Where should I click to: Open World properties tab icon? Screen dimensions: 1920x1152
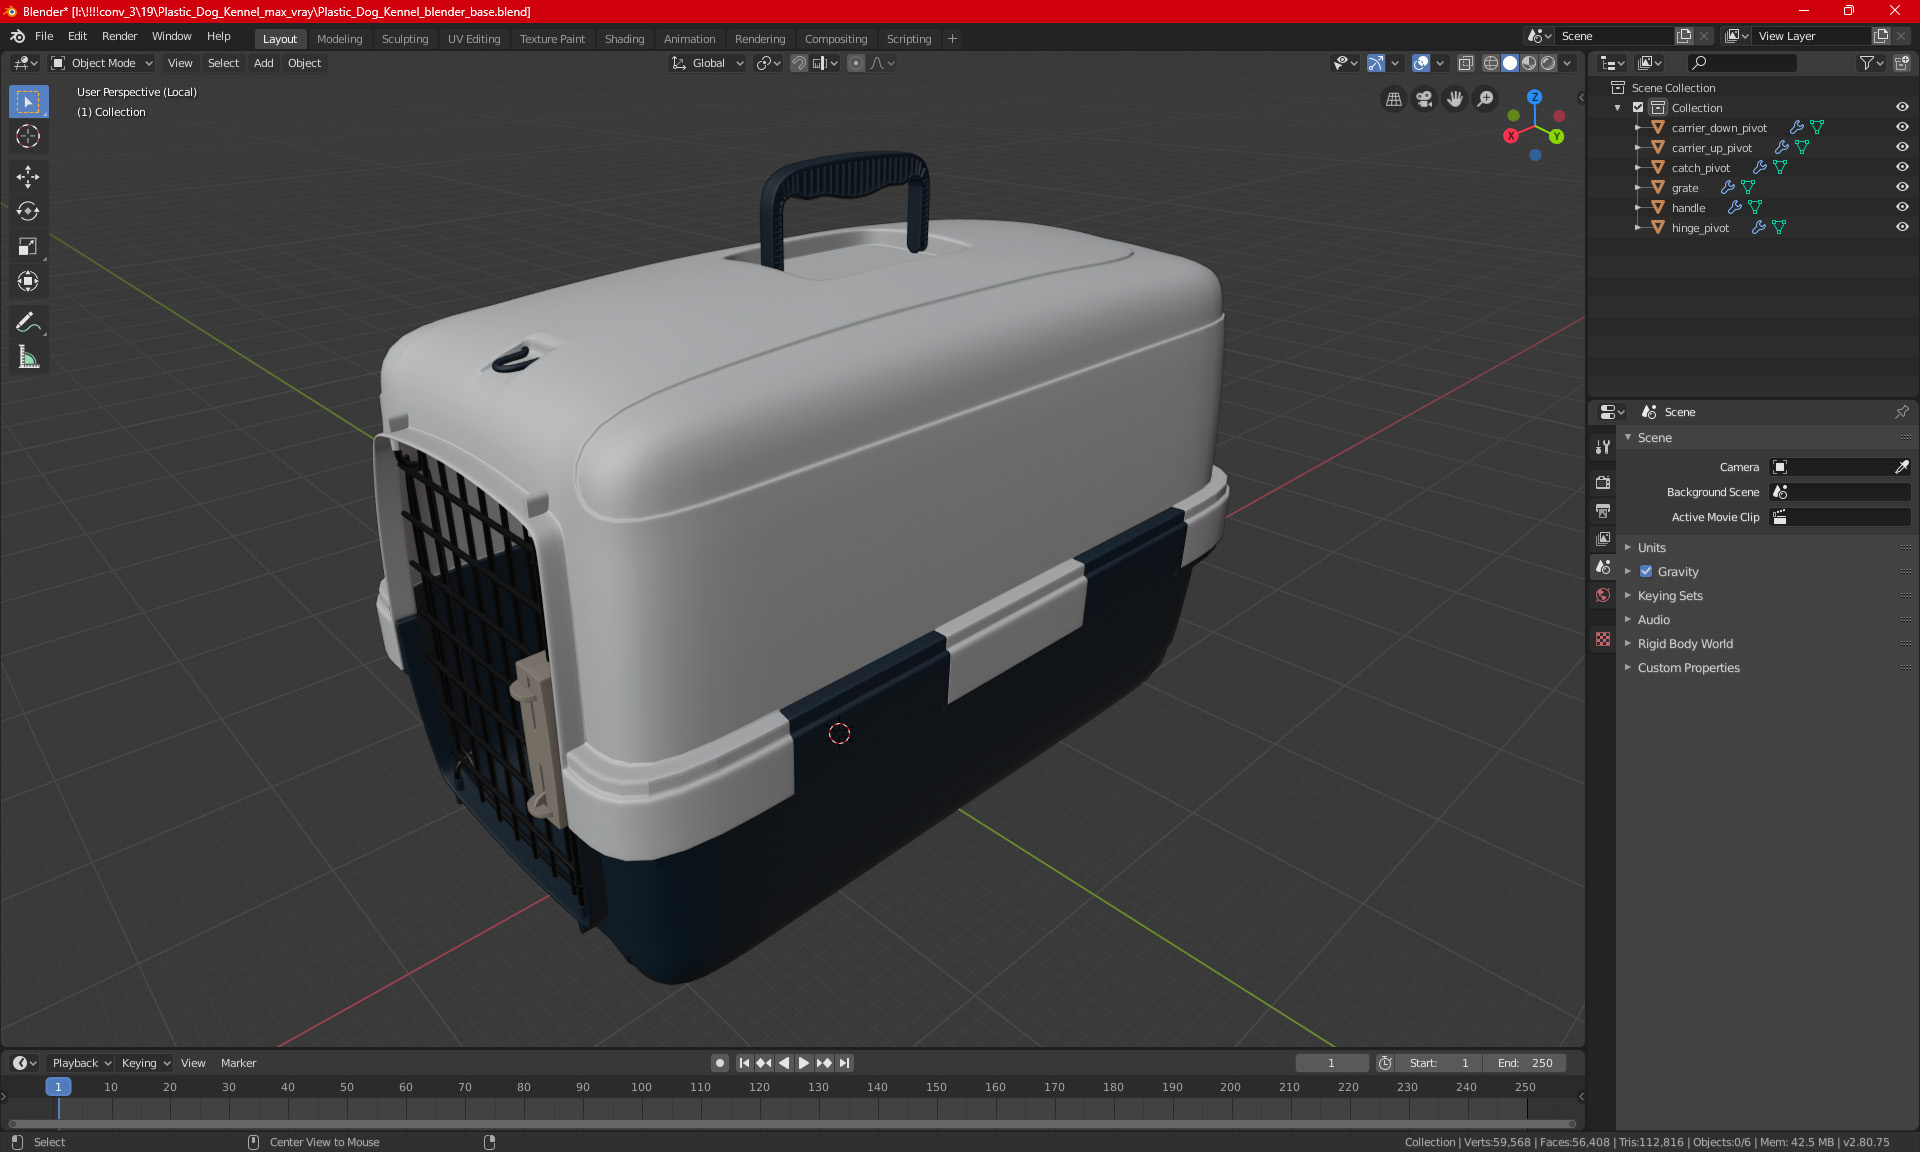pos(1603,595)
